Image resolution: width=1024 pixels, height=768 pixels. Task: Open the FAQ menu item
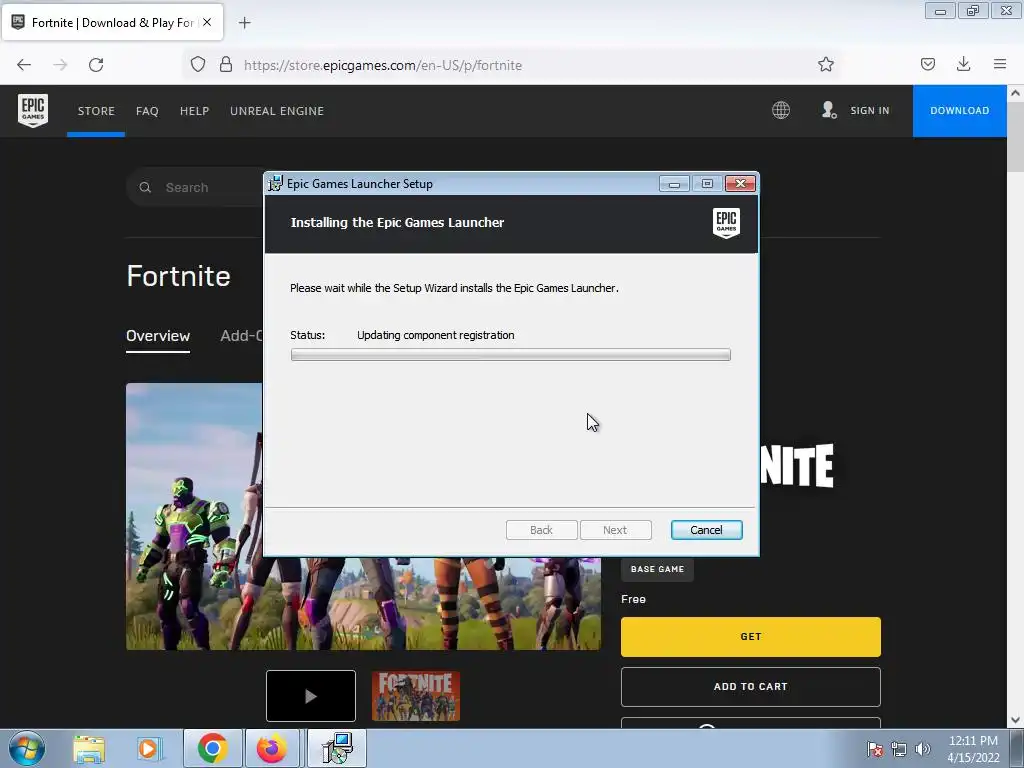pos(147,111)
